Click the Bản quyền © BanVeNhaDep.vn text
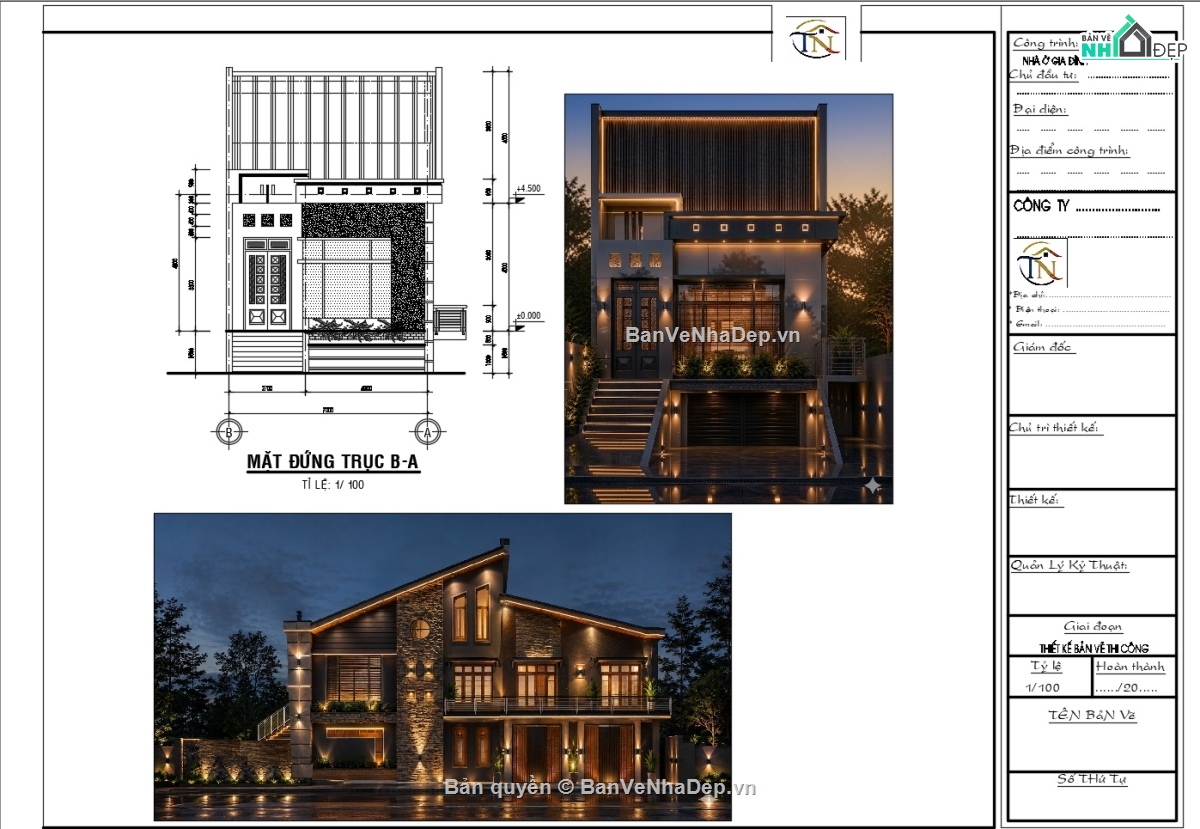This screenshot has width=1200, height=829. point(600,787)
